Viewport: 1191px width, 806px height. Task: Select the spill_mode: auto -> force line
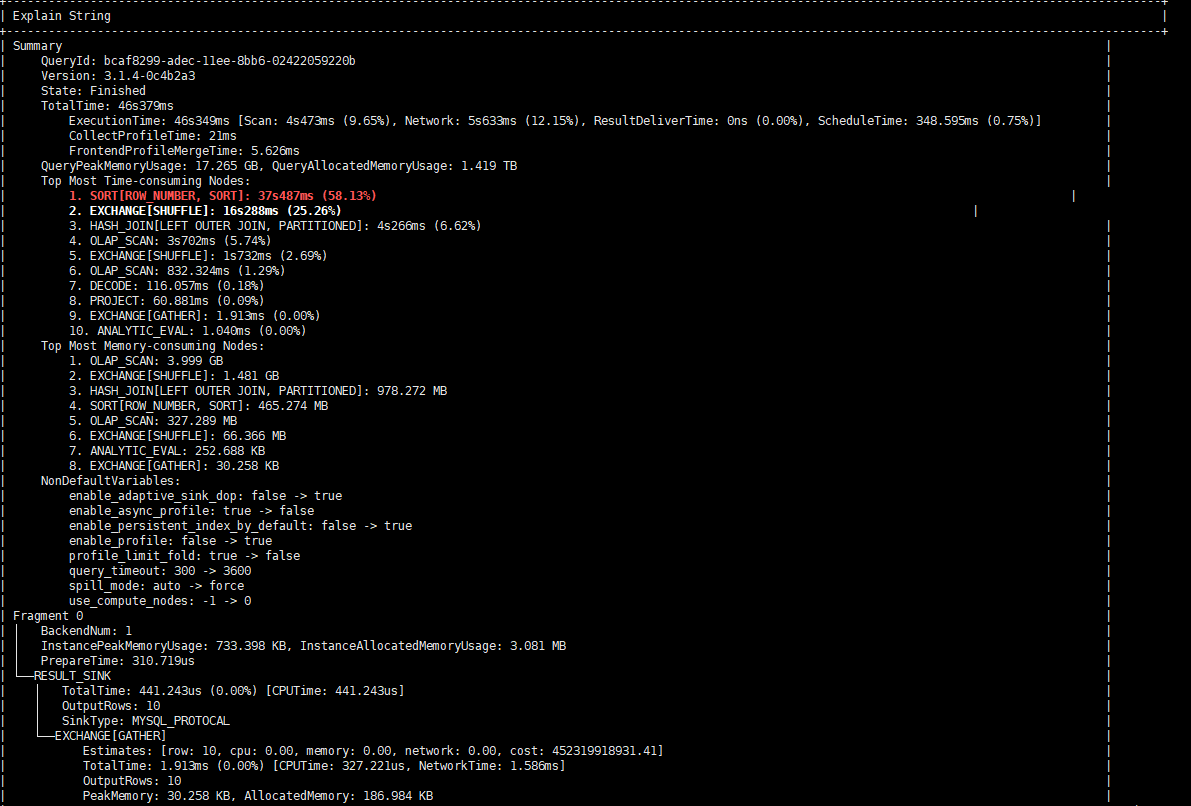tap(156, 586)
